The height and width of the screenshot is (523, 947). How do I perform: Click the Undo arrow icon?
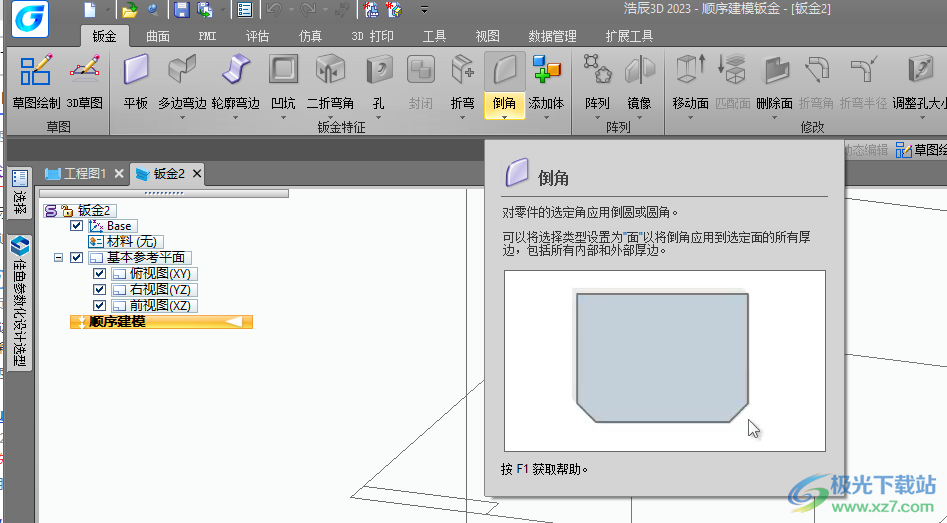[x=274, y=10]
